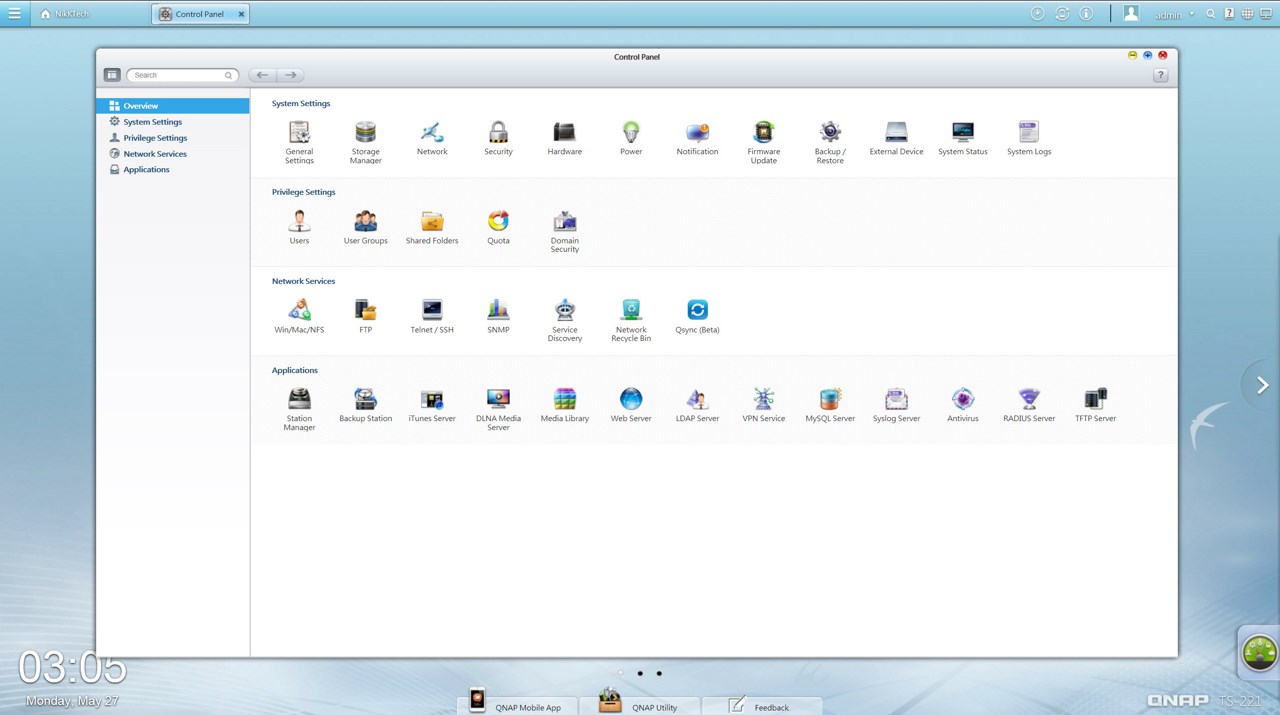Open Backup / Restore
This screenshot has height=715, width=1280.
[830, 141]
